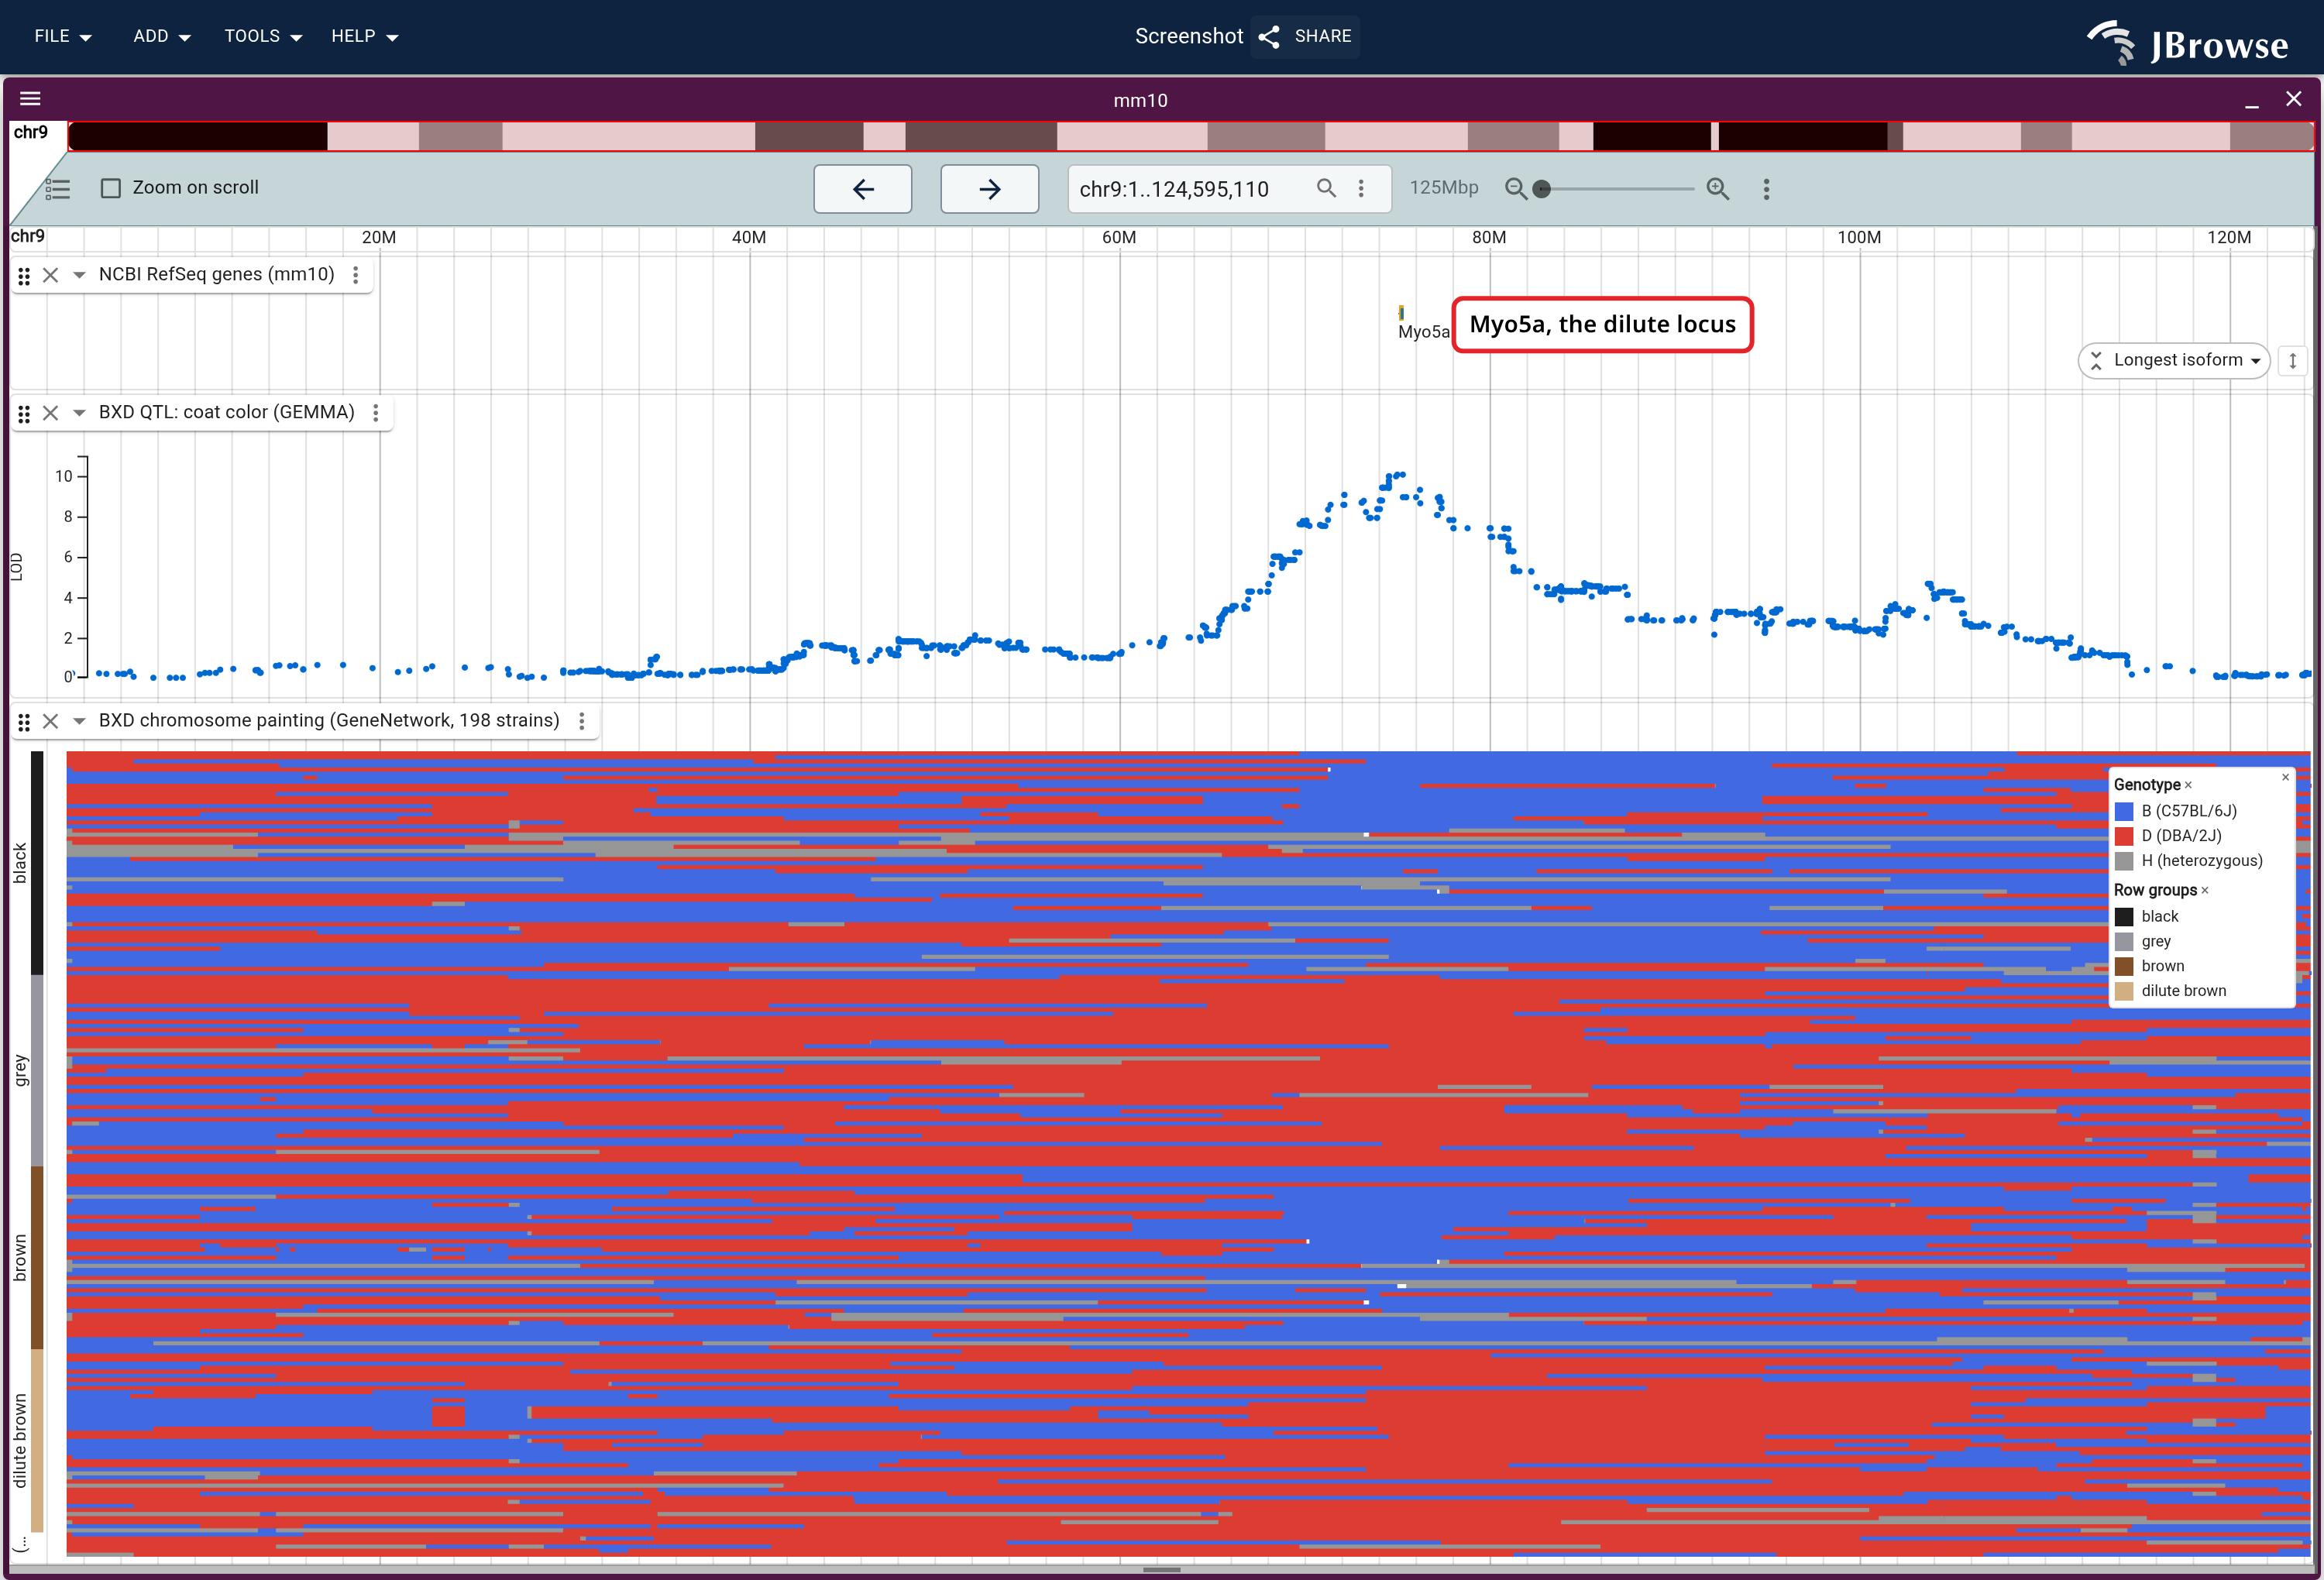Viewport: 2324px width, 1580px height.
Task: Close the BXD chromosome painting track
Action: tap(51, 721)
